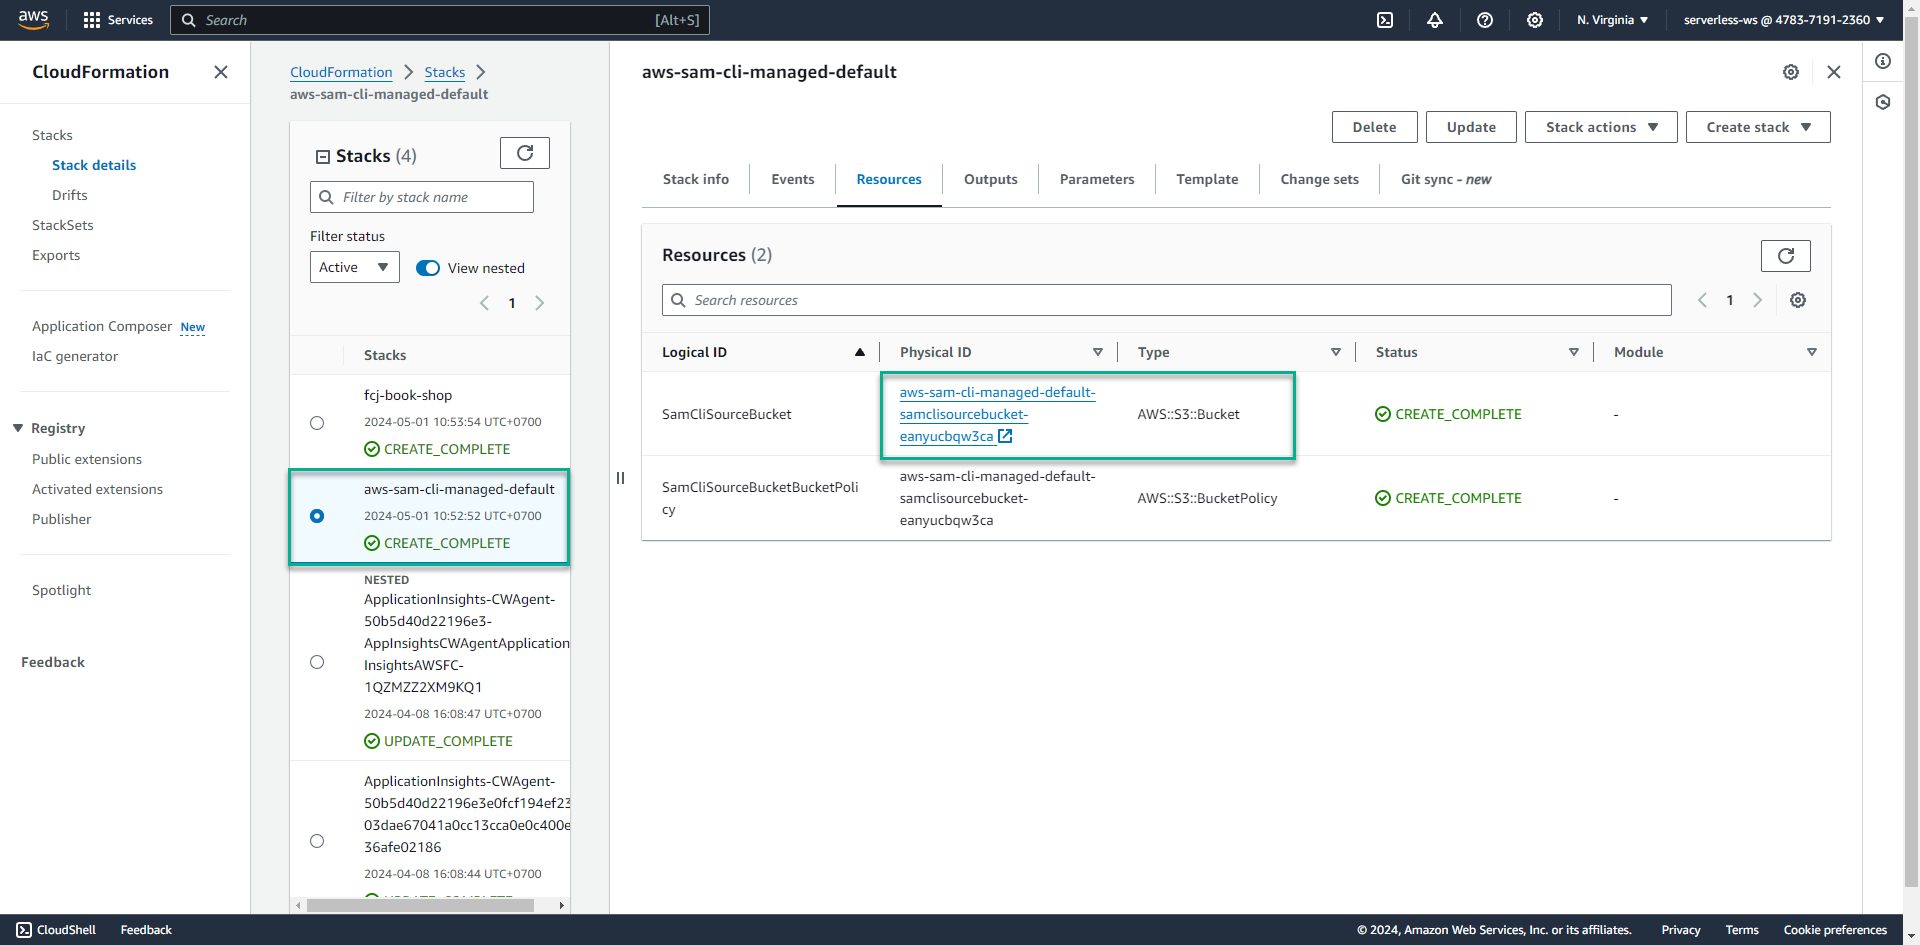Go to next page of stacks

539,303
